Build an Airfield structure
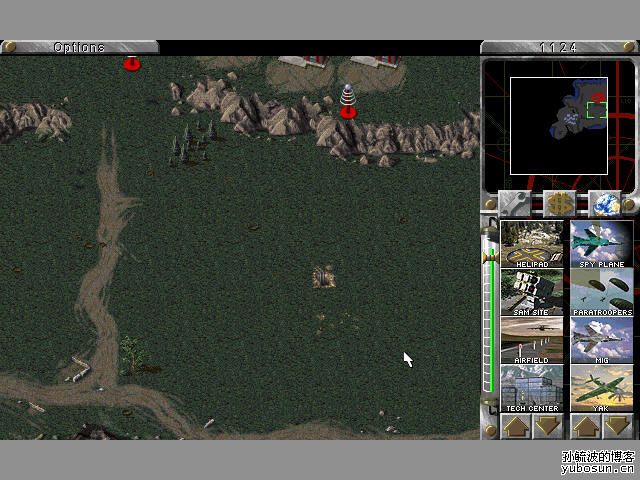 532,340
